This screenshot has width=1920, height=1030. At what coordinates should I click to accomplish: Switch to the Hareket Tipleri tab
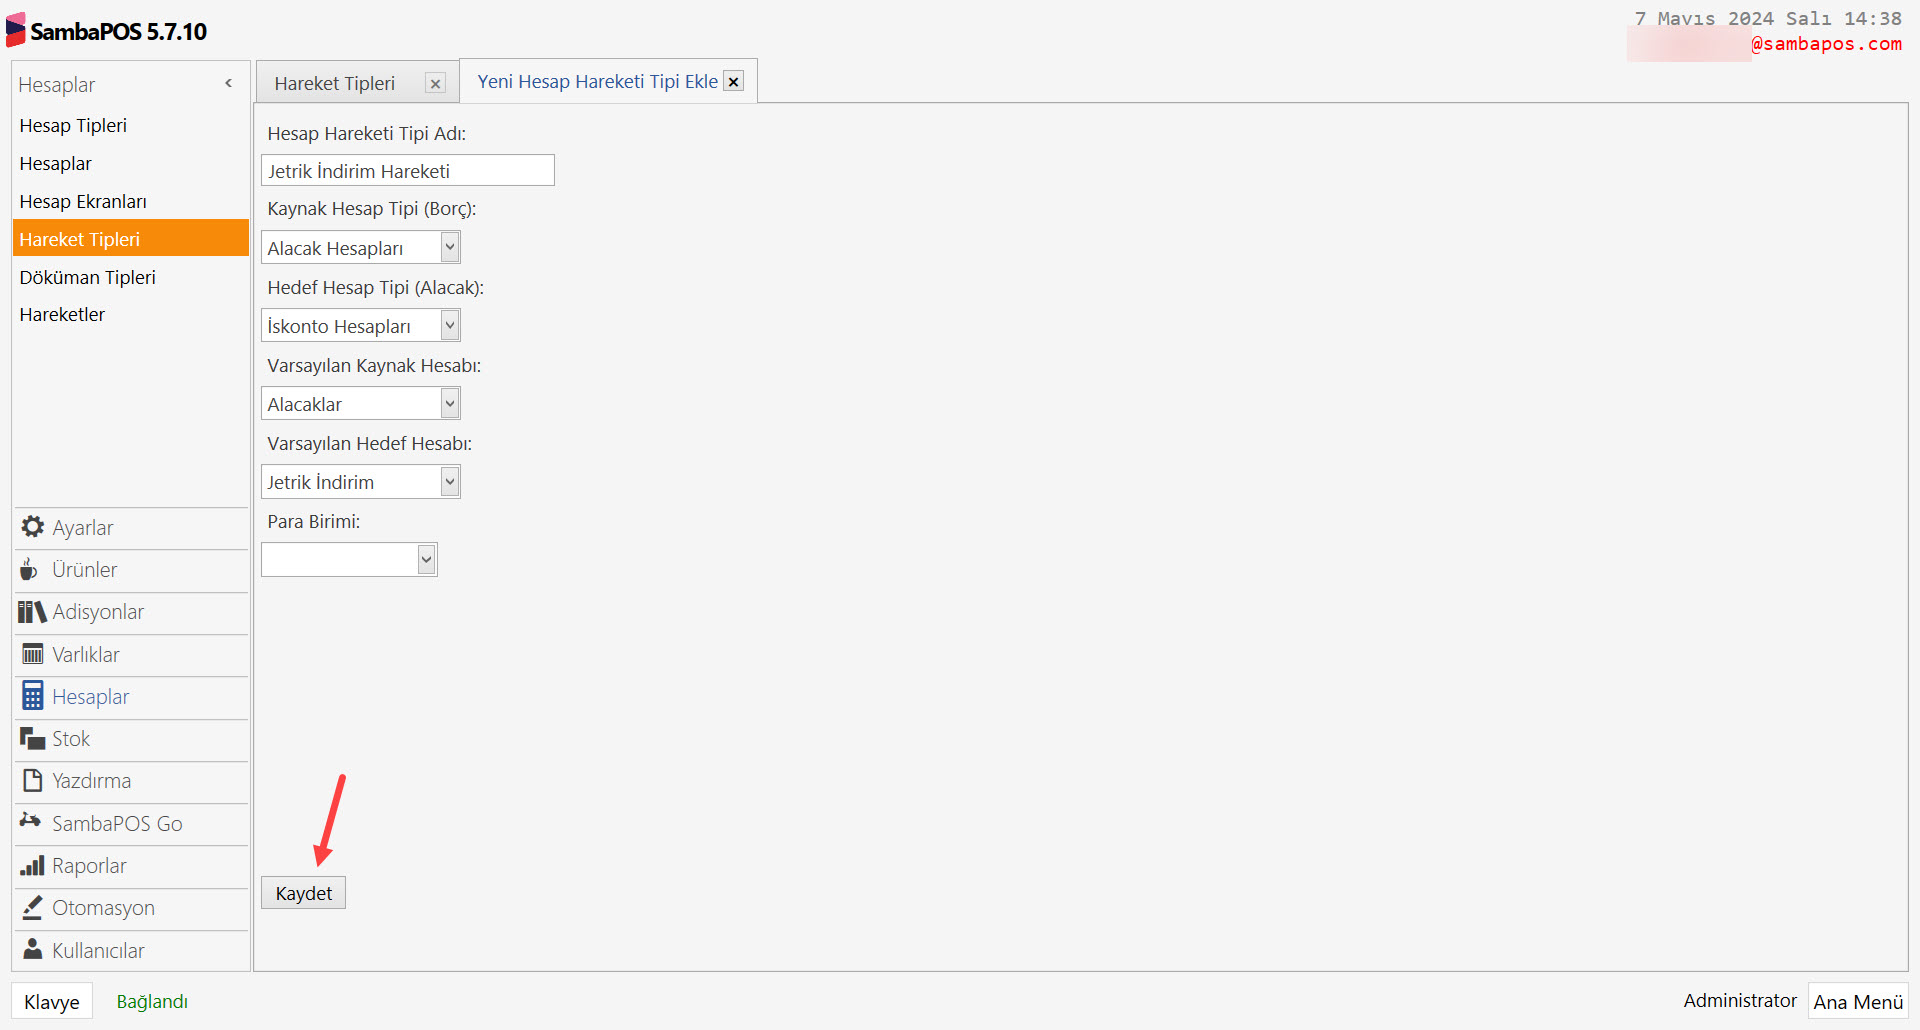(x=335, y=83)
